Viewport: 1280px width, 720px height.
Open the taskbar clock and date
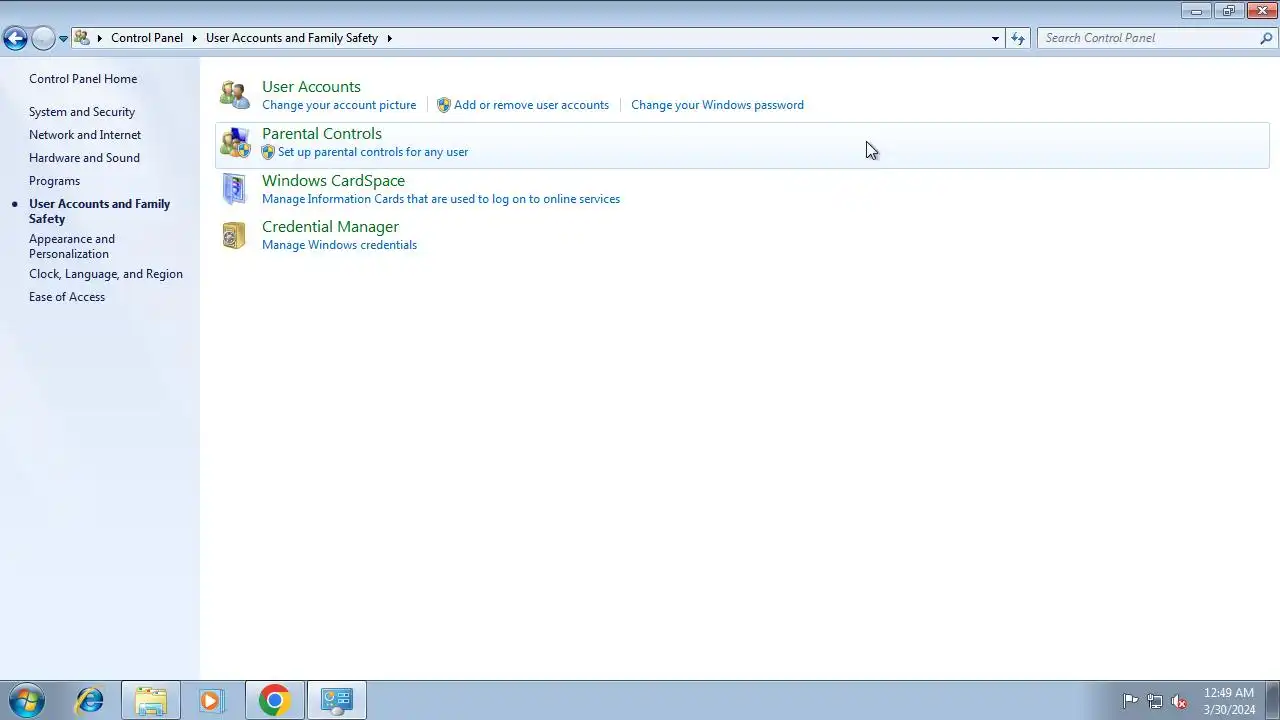(x=1229, y=701)
